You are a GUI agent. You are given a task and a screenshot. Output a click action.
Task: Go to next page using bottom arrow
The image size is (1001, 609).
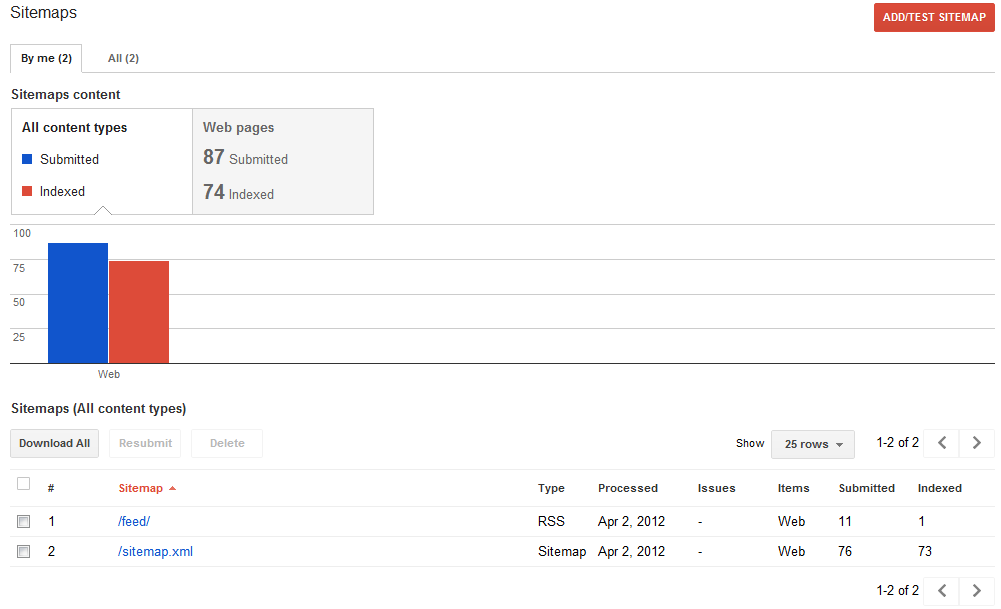click(977, 590)
